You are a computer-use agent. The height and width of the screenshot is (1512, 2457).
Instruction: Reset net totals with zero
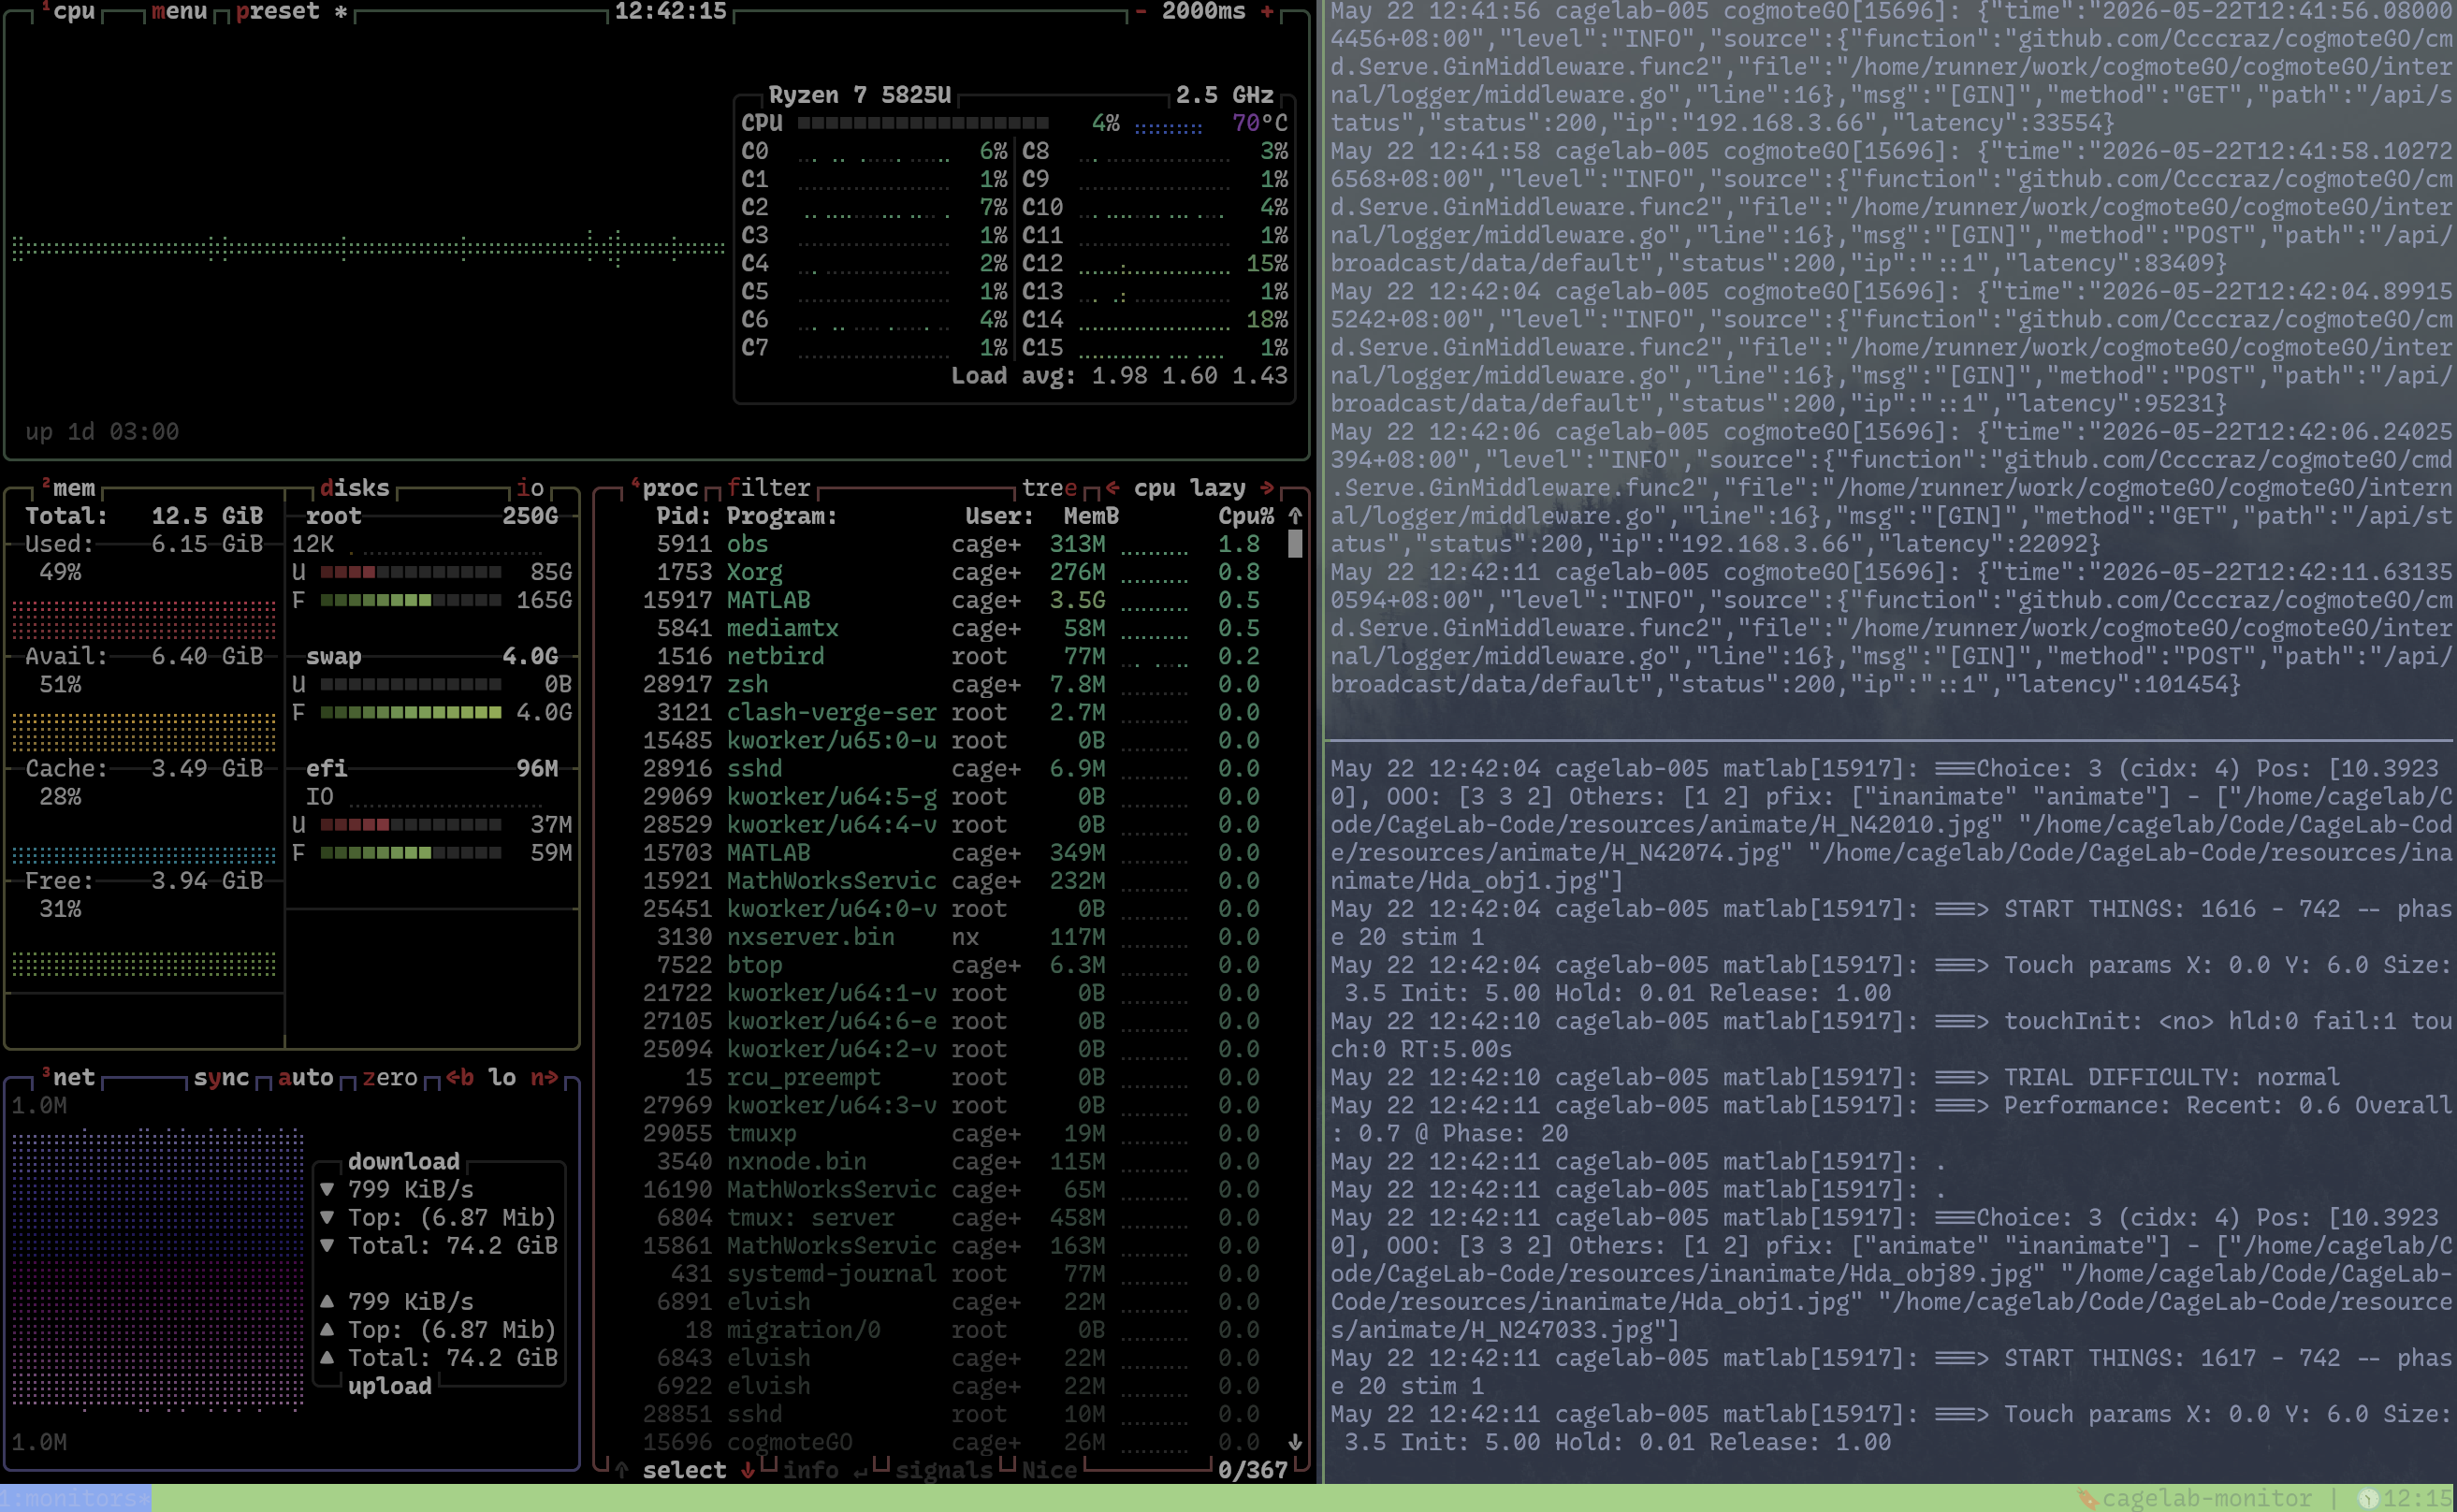tap(389, 1078)
